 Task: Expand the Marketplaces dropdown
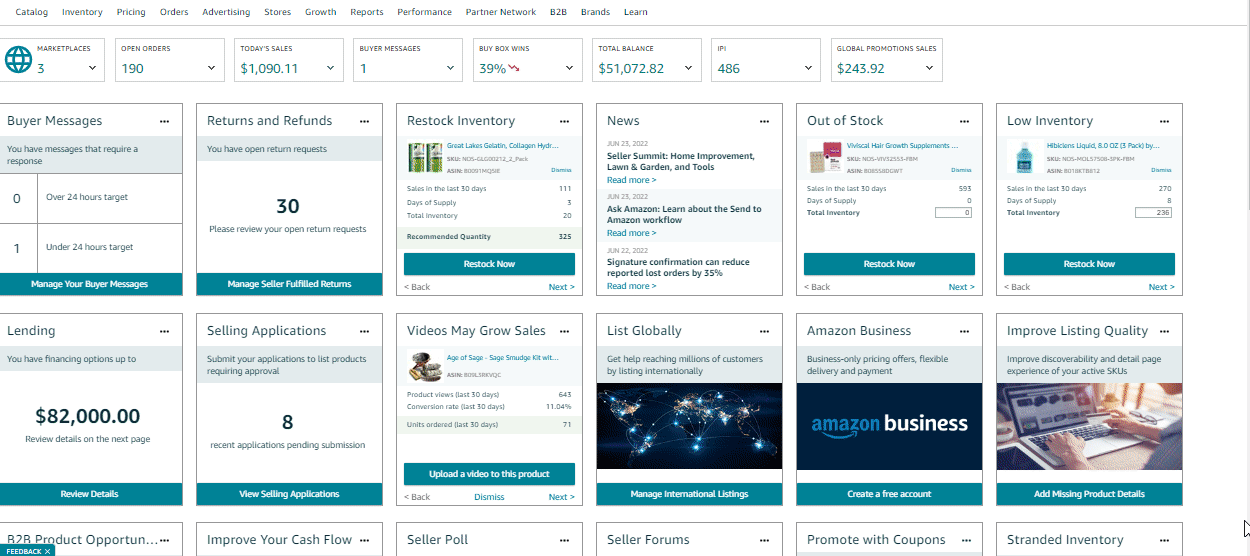click(92, 68)
